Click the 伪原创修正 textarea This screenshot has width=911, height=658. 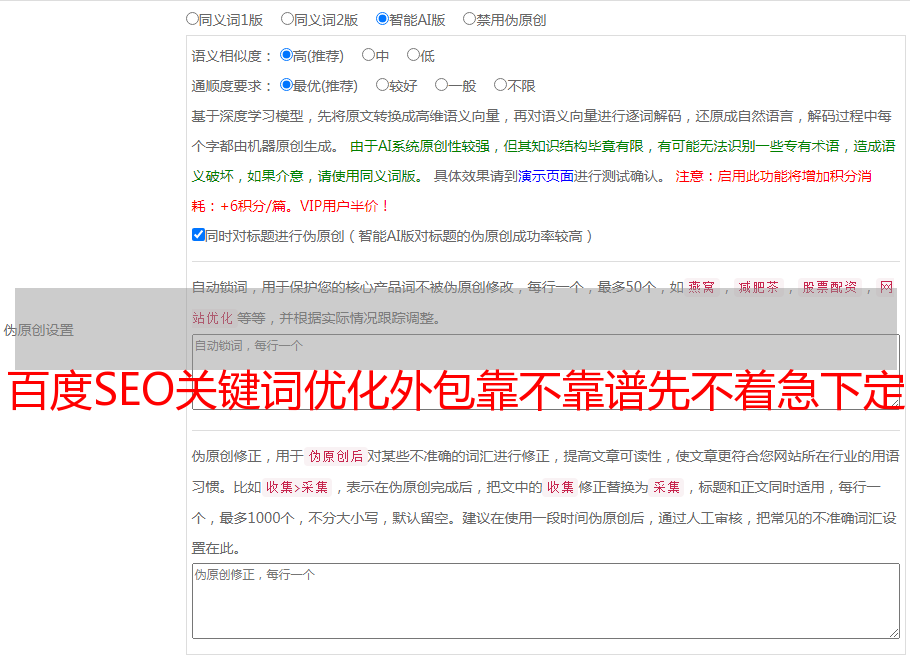pos(546,601)
